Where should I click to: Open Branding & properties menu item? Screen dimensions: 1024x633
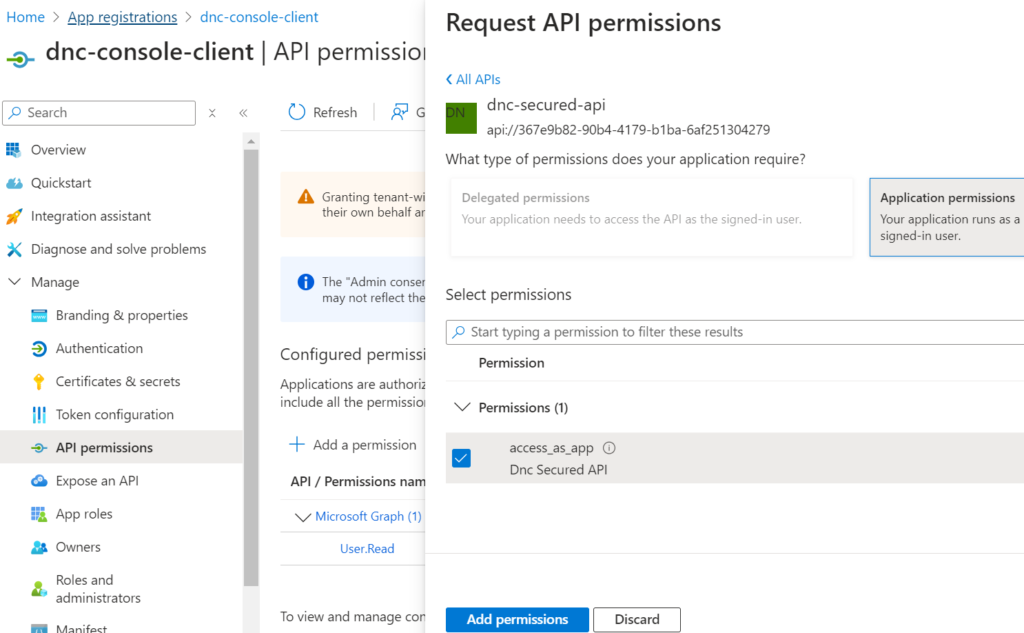(x=121, y=316)
